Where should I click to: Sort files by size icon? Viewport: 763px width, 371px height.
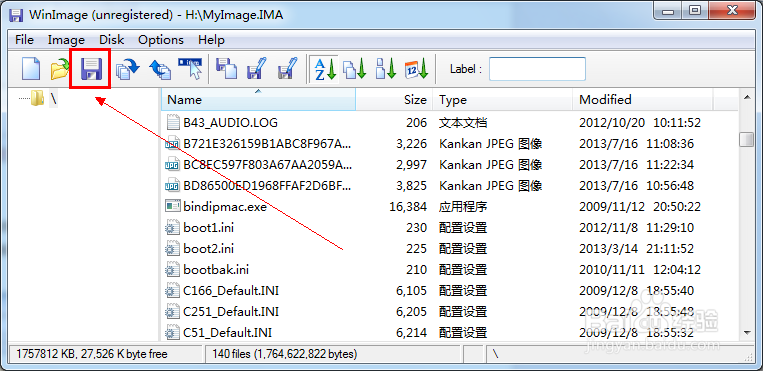(386, 69)
